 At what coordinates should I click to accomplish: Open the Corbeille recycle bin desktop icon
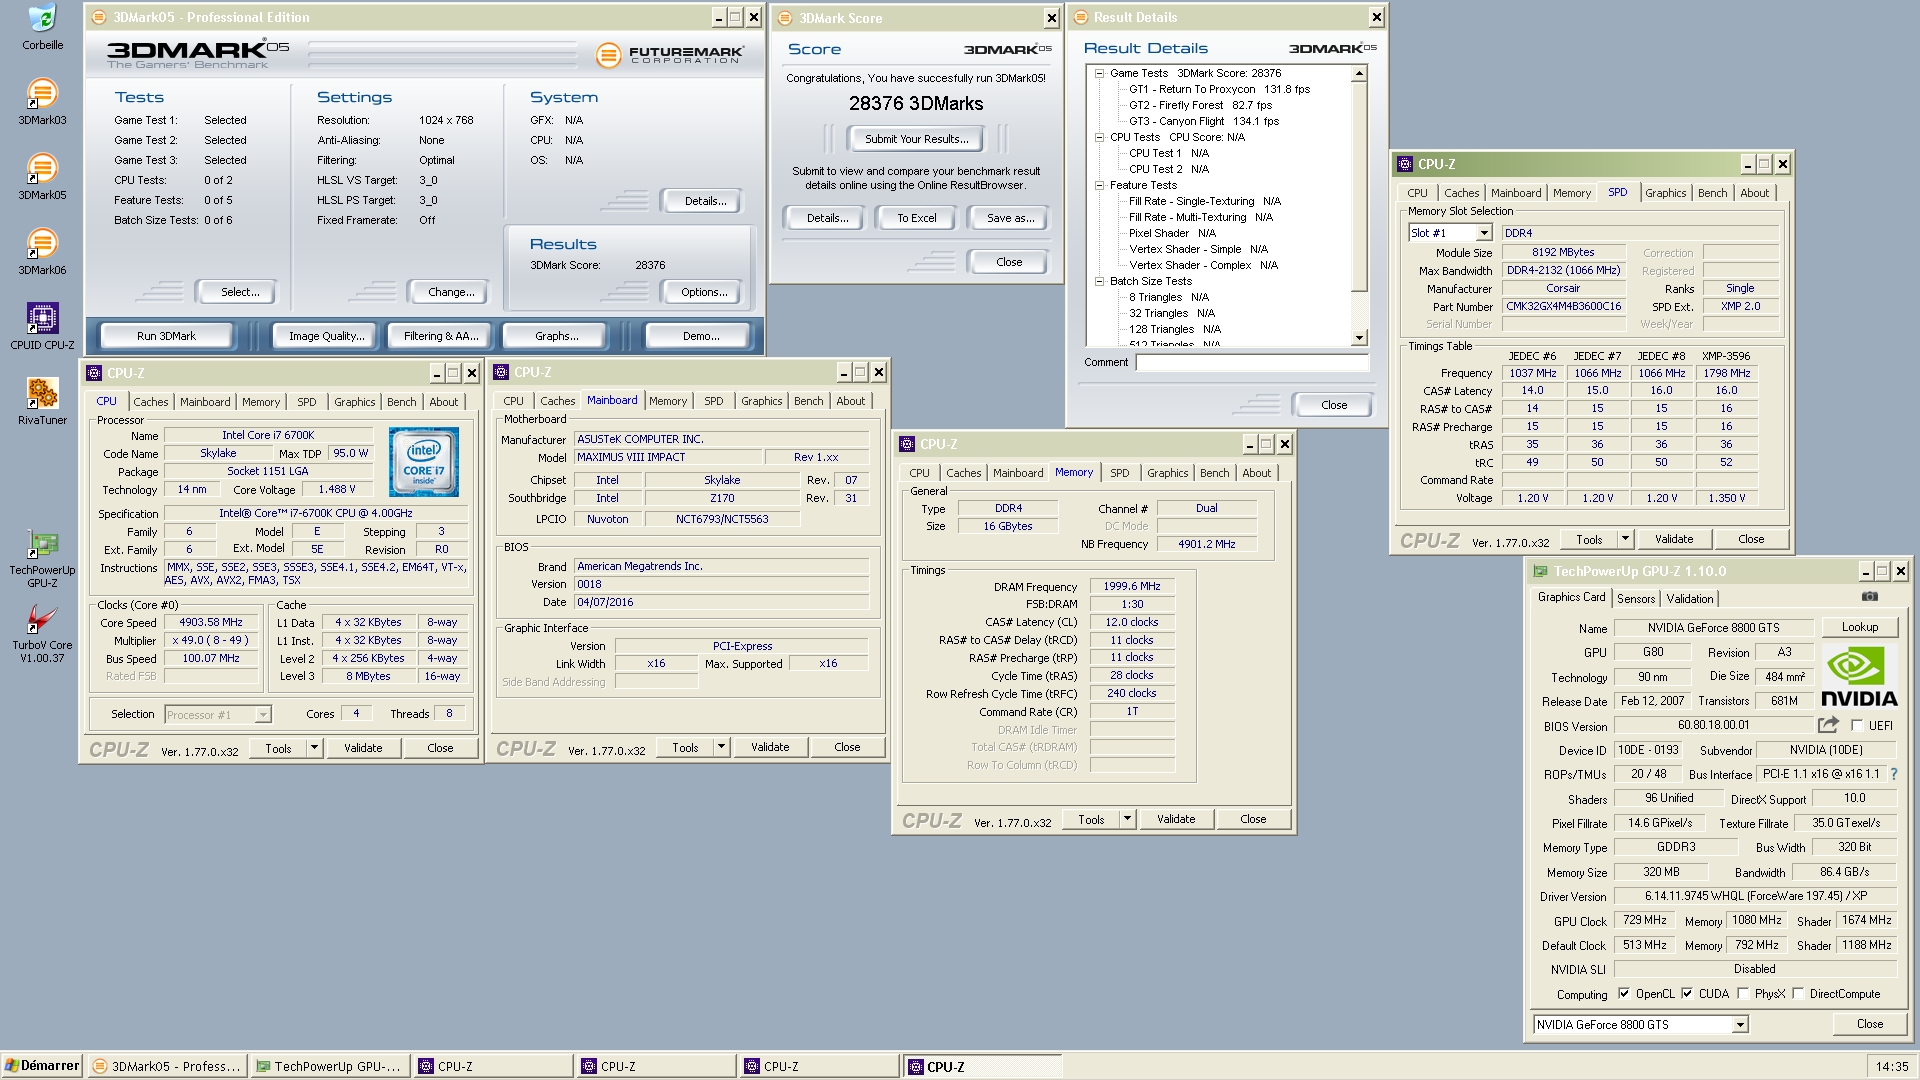42,27
